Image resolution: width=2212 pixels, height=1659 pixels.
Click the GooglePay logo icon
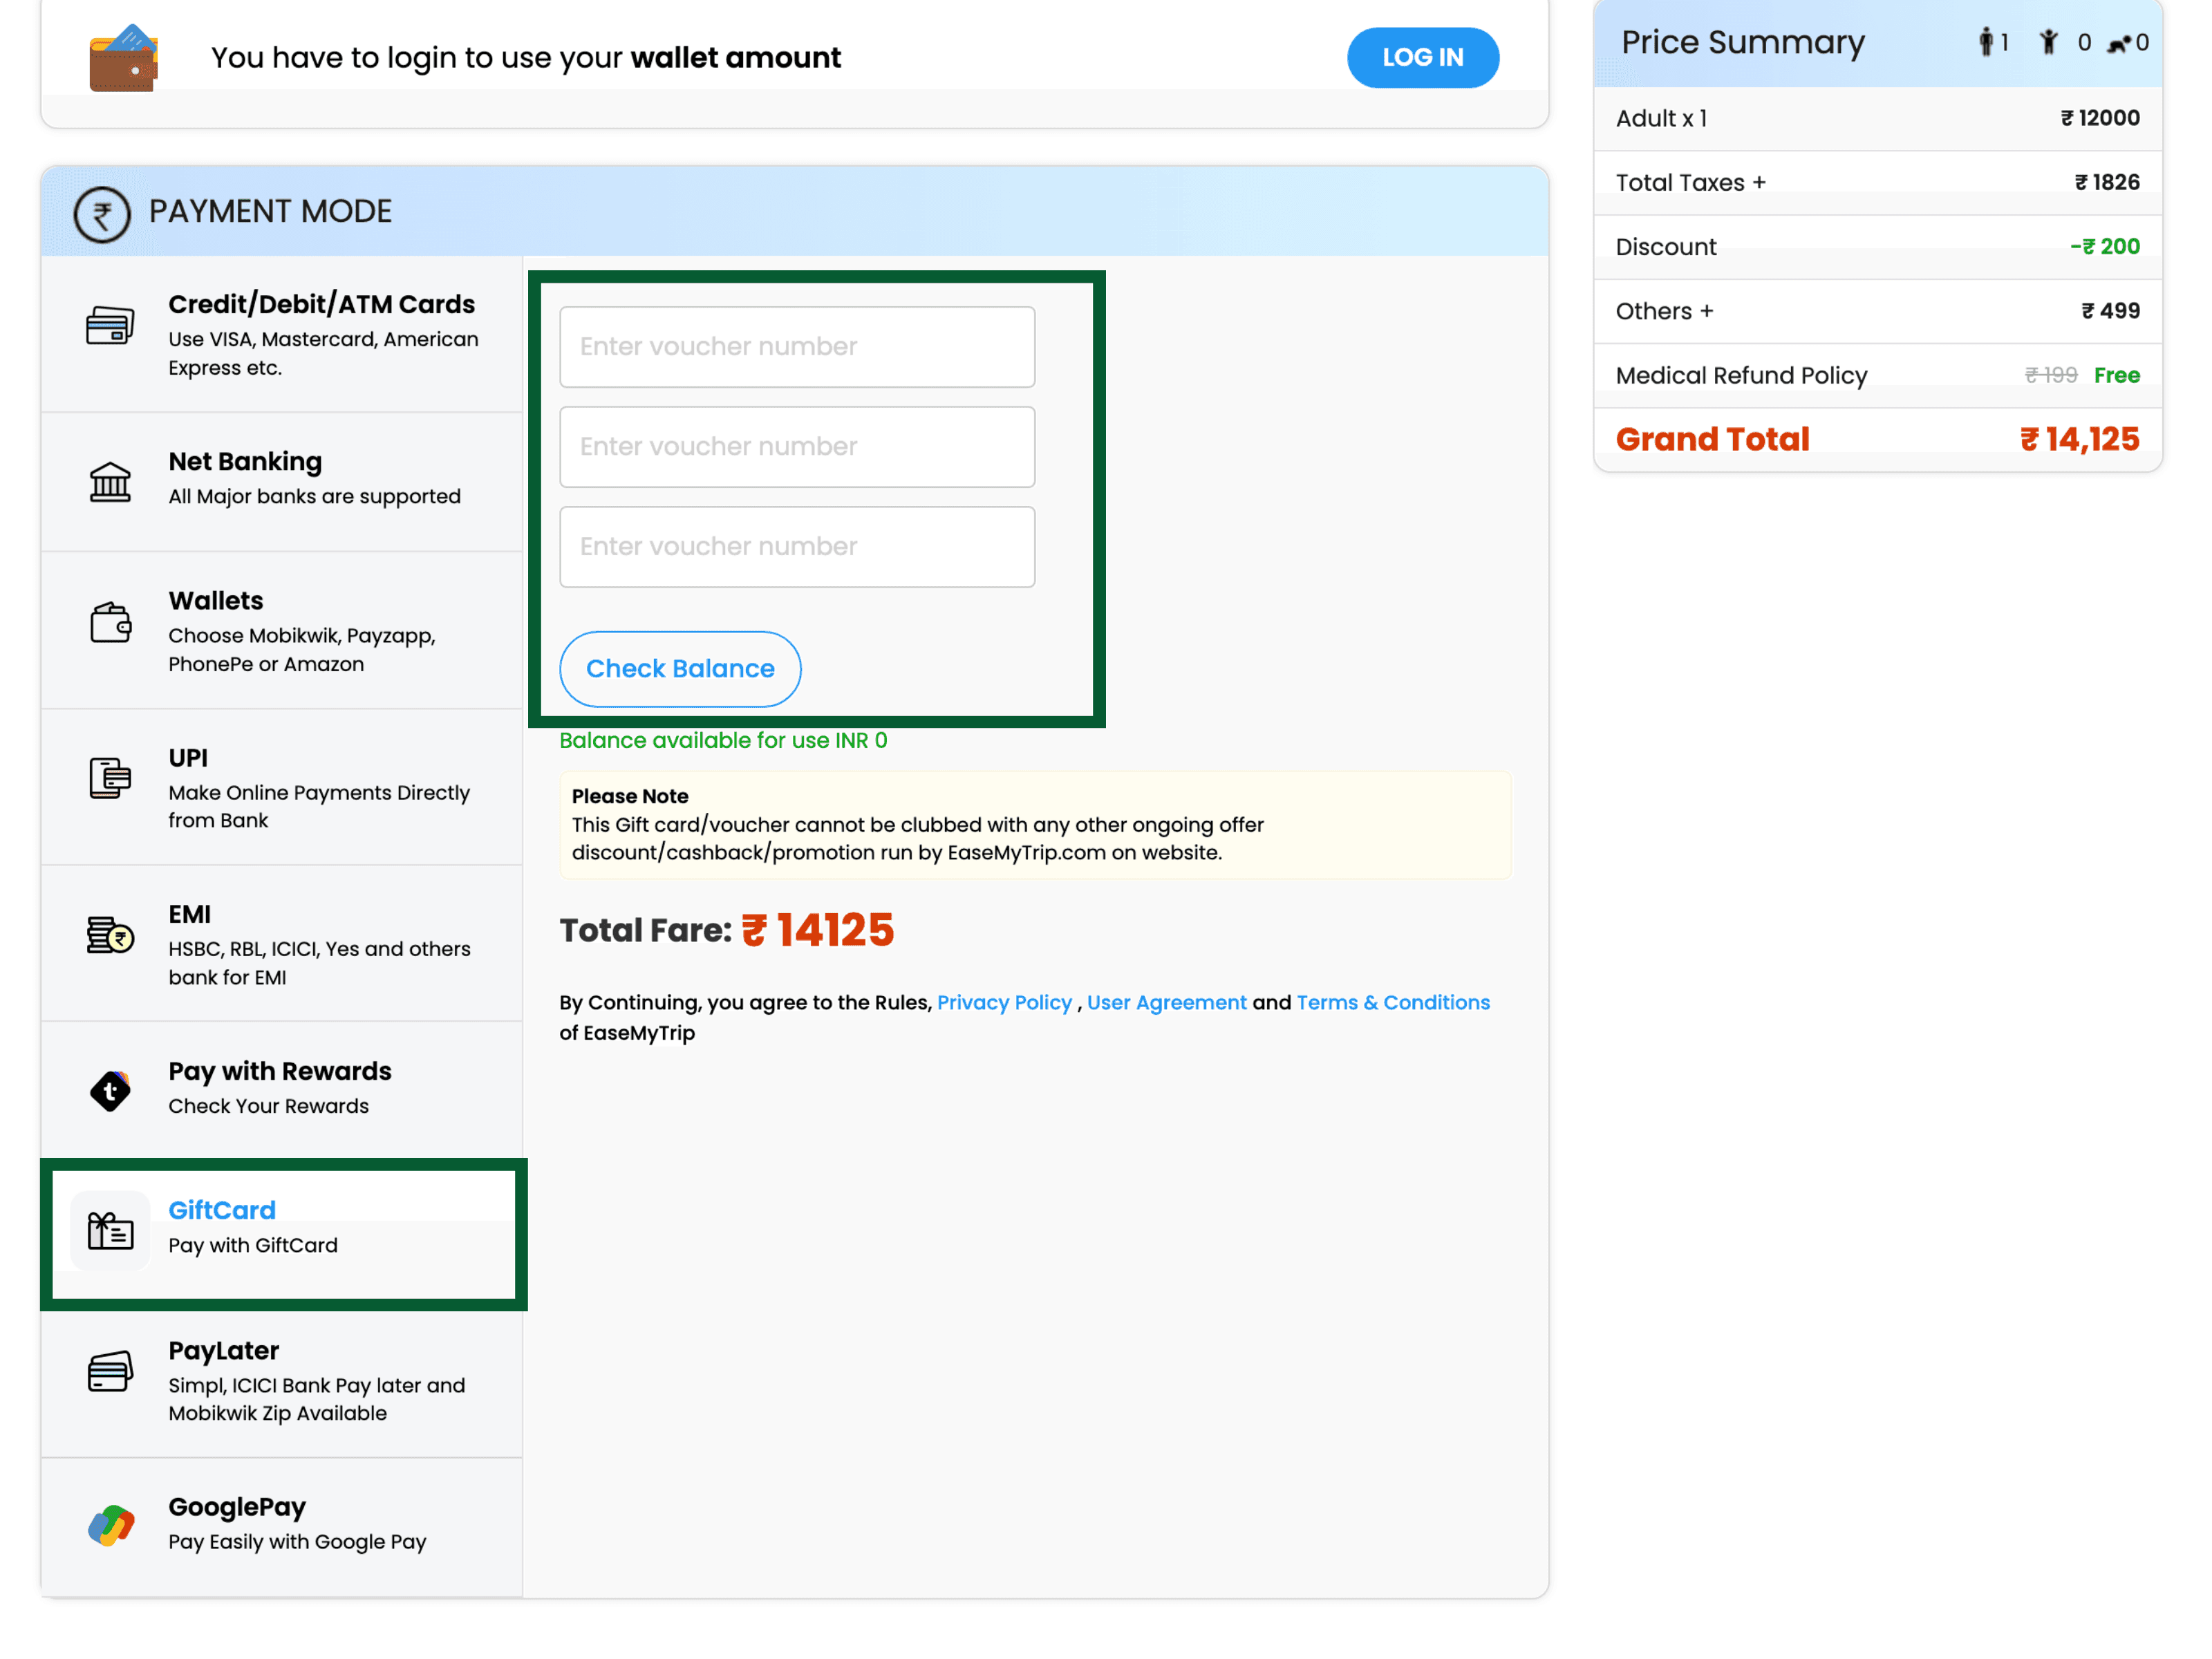tap(110, 1525)
